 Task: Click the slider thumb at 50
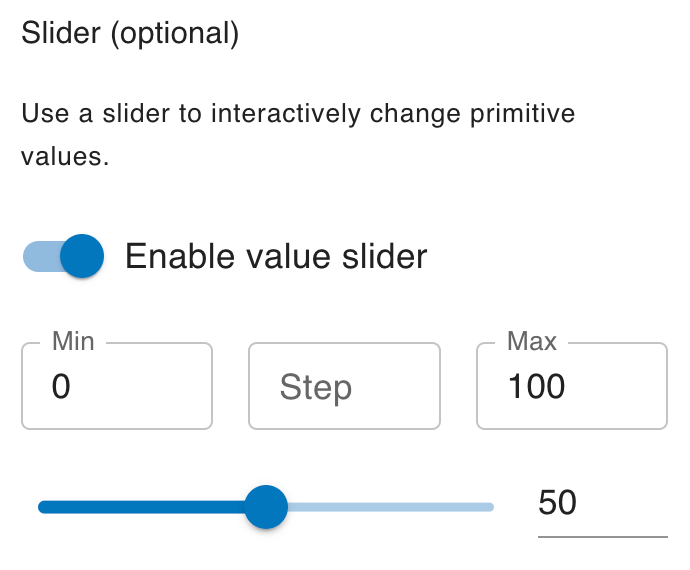[x=266, y=507]
